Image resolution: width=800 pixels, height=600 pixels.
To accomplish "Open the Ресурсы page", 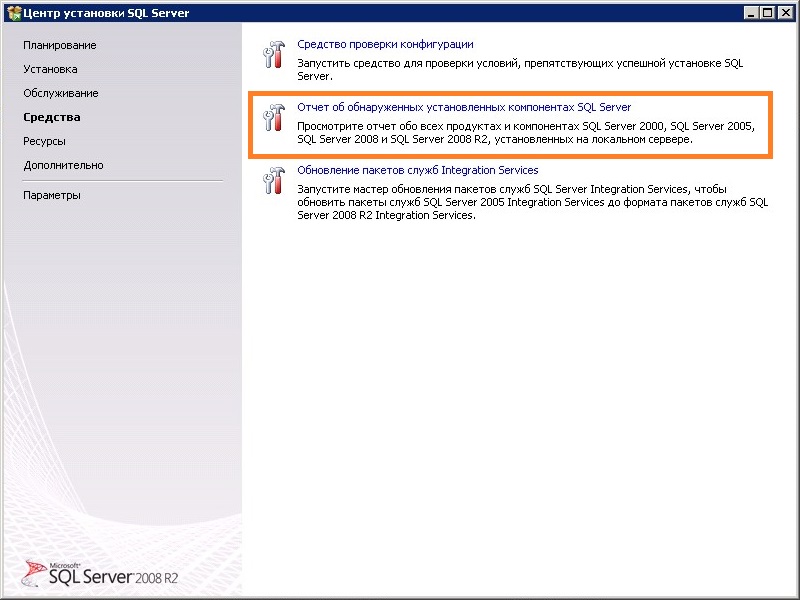I will click(45, 141).
